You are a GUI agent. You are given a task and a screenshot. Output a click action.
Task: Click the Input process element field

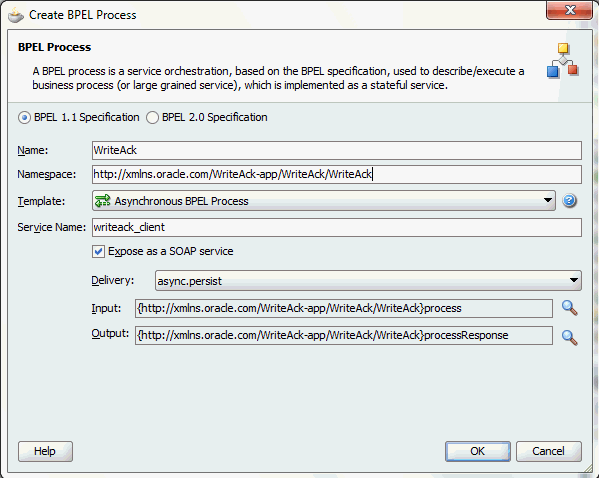point(343,308)
